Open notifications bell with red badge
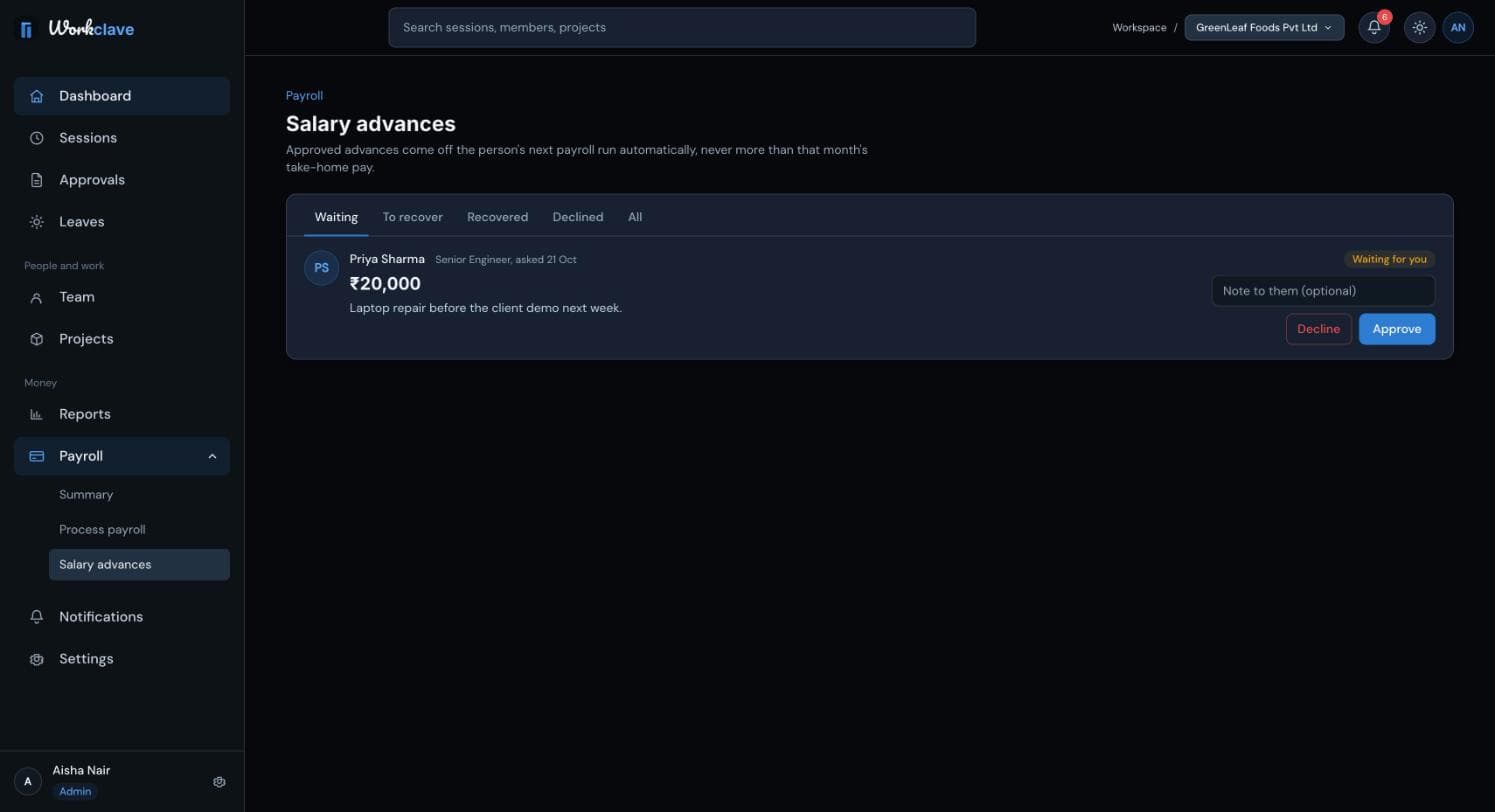Viewport: 1495px width, 812px height. click(1374, 28)
